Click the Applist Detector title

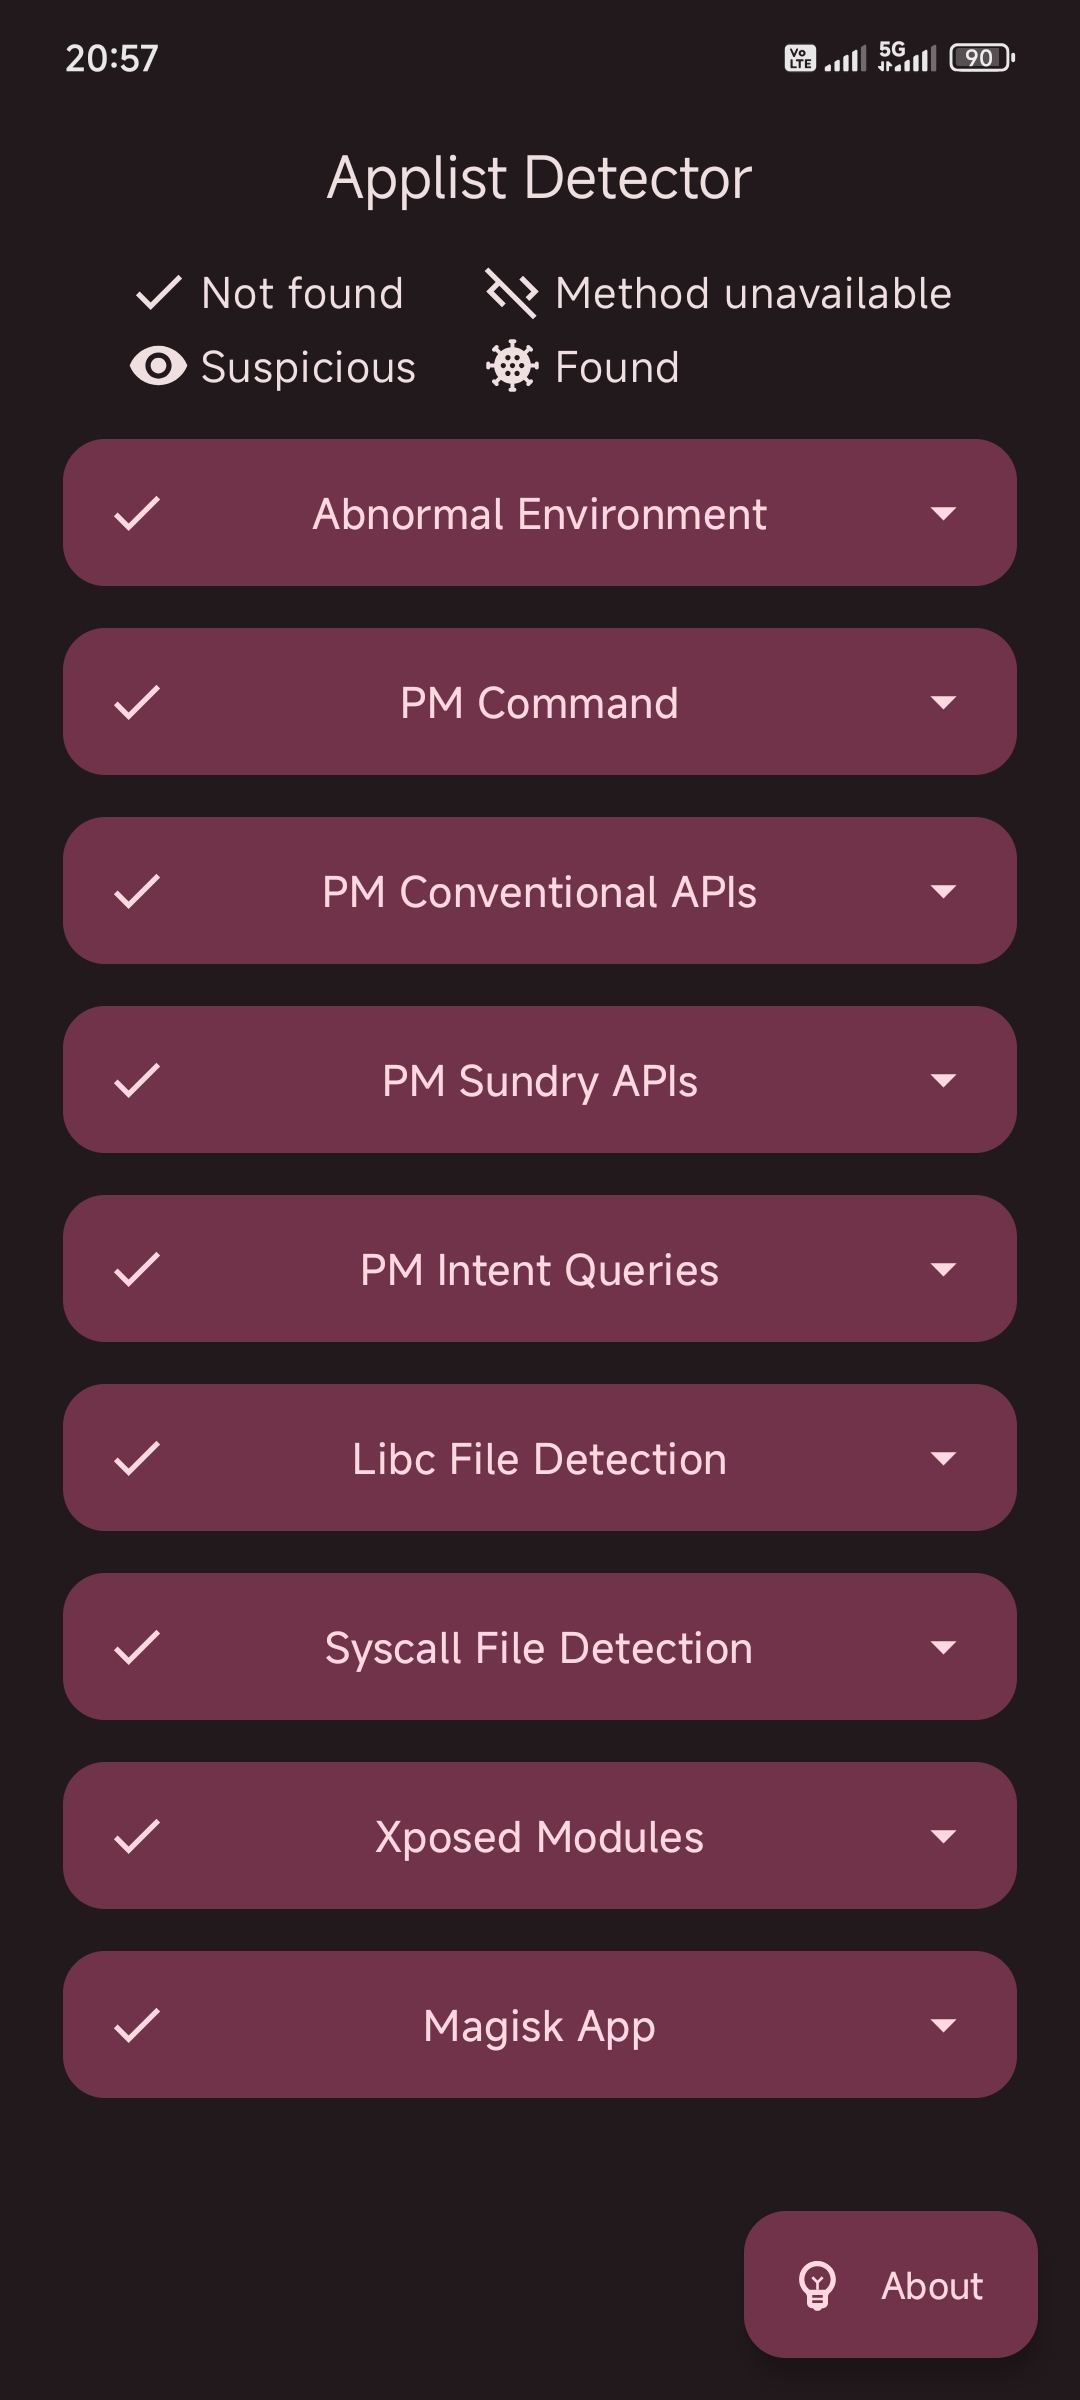[540, 178]
